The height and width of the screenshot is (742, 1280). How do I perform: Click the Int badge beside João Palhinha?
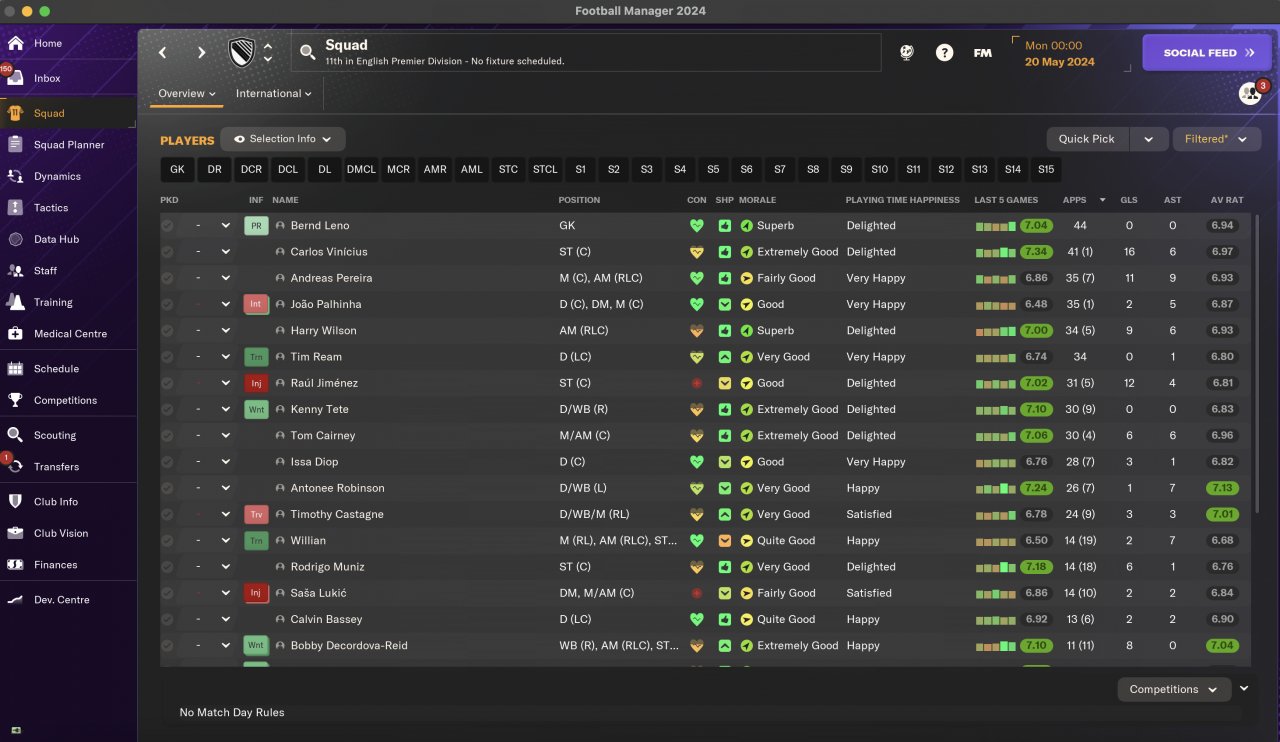point(255,304)
